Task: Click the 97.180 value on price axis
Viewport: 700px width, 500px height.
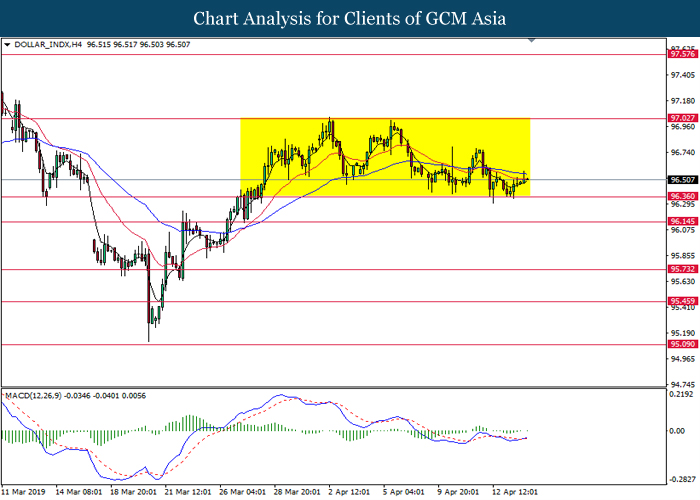Action: tap(681, 101)
